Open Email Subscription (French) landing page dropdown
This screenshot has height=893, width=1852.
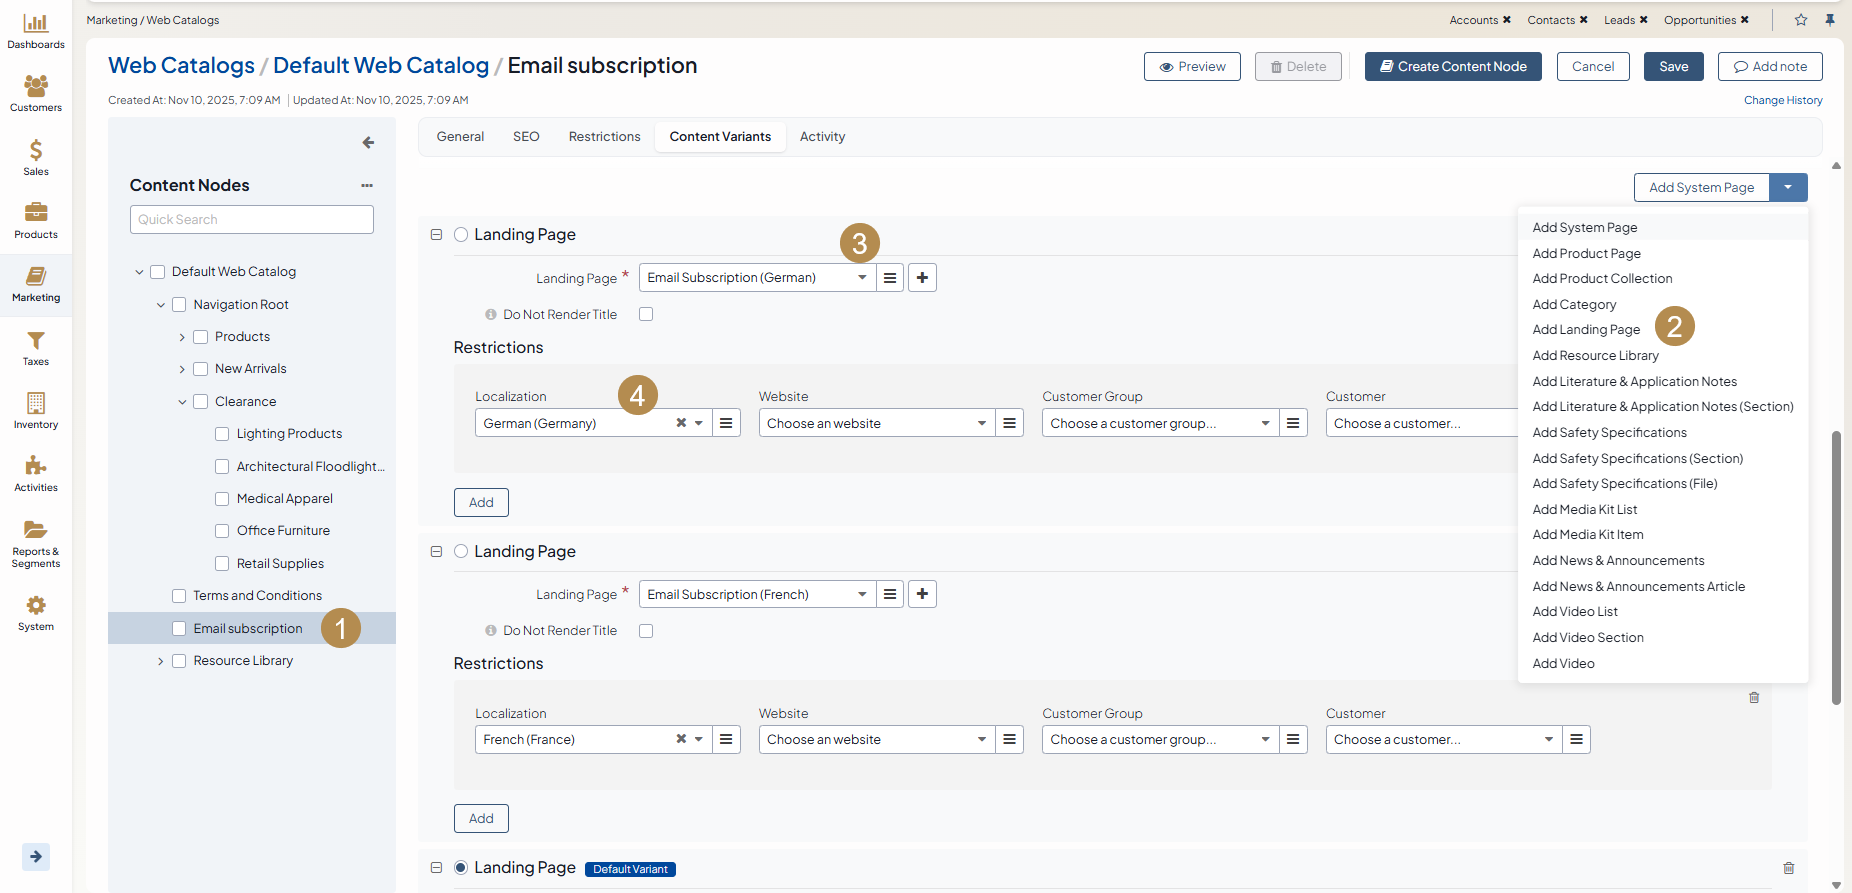pyautogui.click(x=862, y=594)
